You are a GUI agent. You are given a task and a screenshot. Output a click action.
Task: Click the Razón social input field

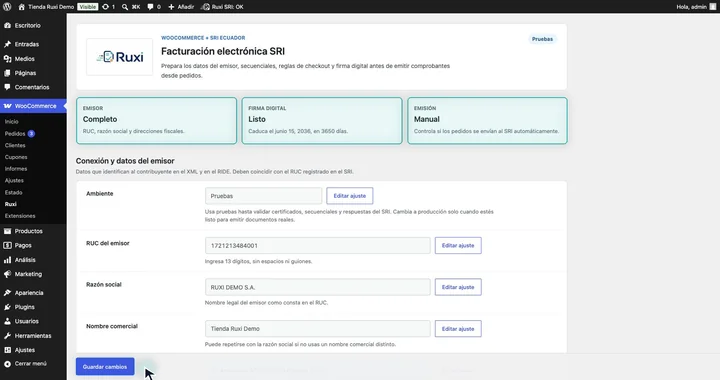[317, 287]
